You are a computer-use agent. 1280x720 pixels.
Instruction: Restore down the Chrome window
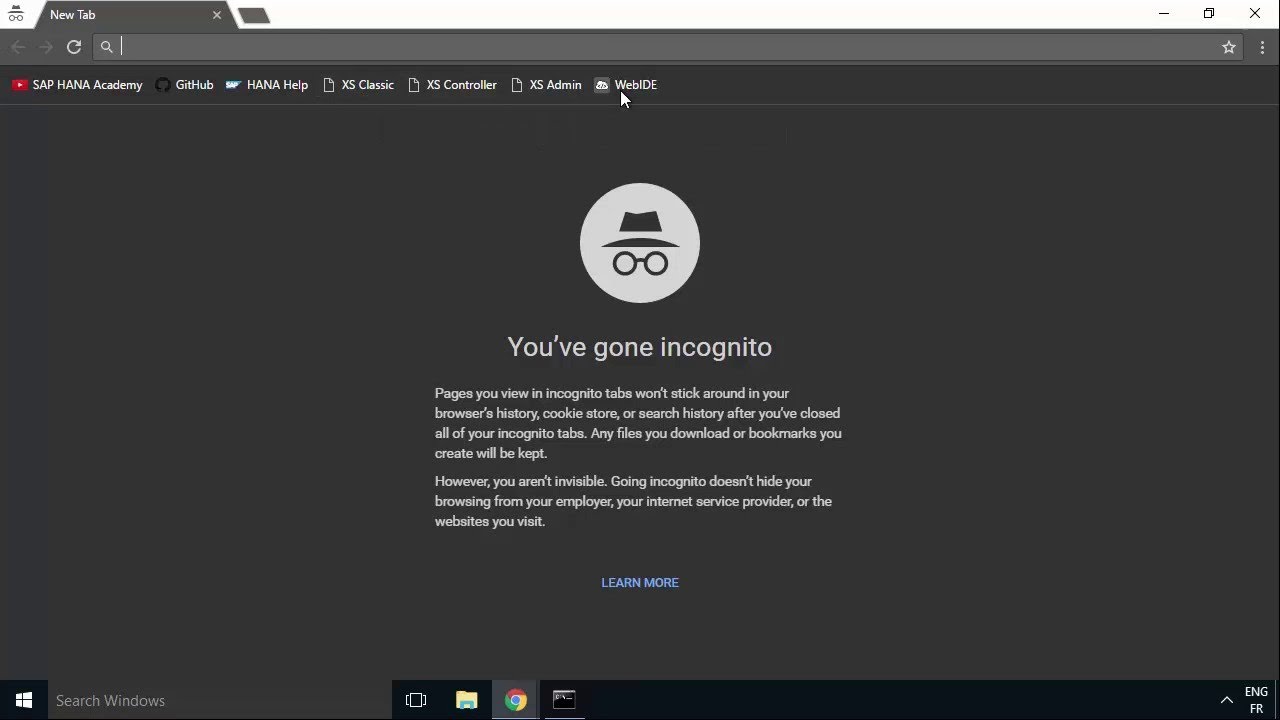click(x=1209, y=14)
